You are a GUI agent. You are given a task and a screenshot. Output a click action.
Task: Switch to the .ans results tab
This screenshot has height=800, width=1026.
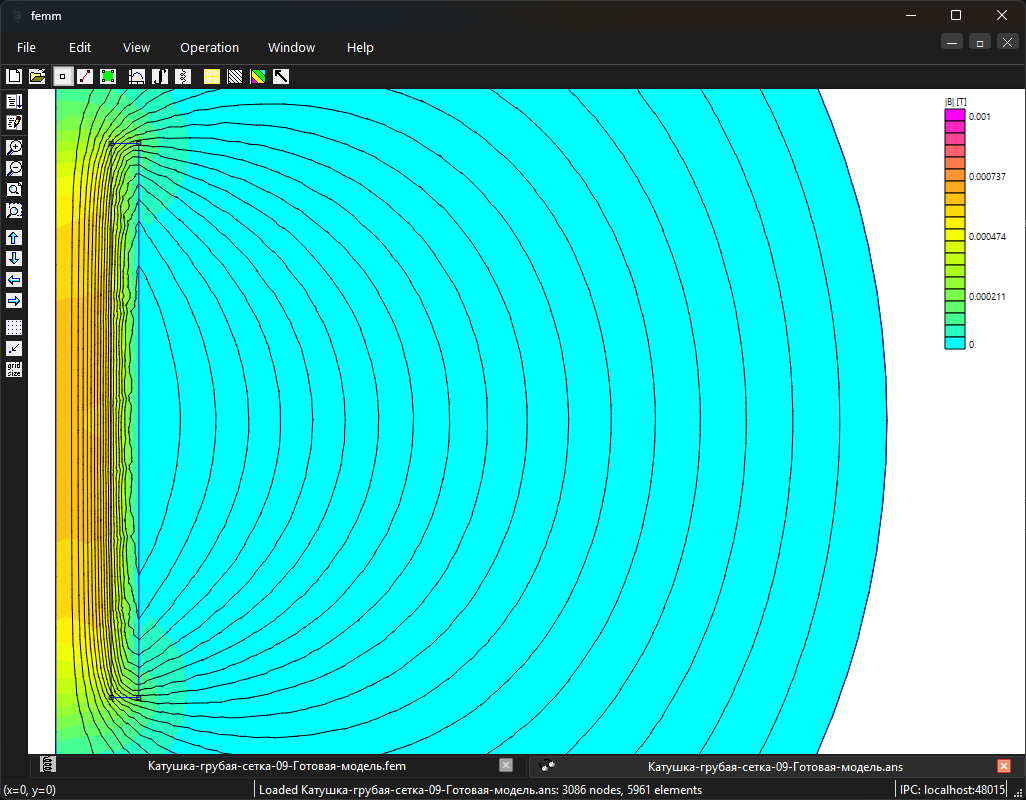(x=775, y=766)
